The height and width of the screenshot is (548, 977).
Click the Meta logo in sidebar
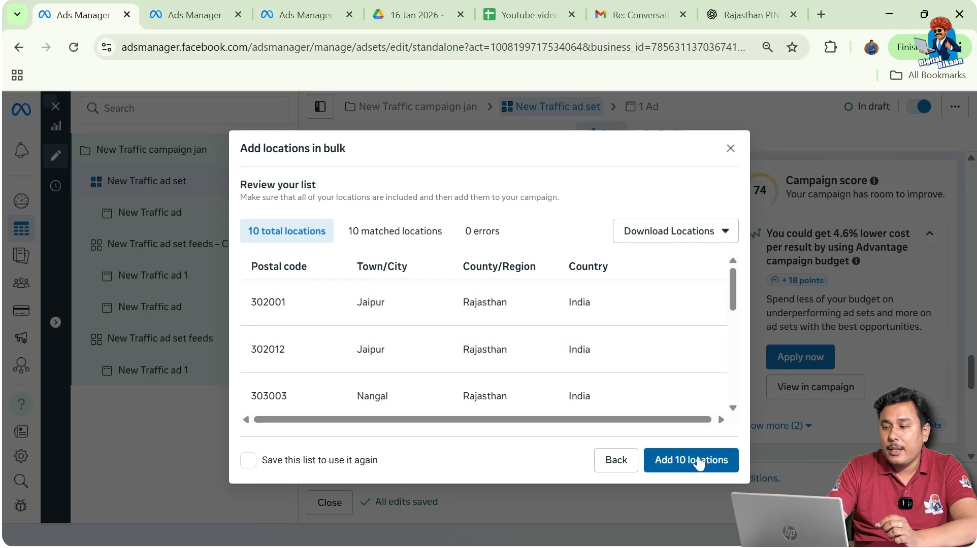click(21, 109)
